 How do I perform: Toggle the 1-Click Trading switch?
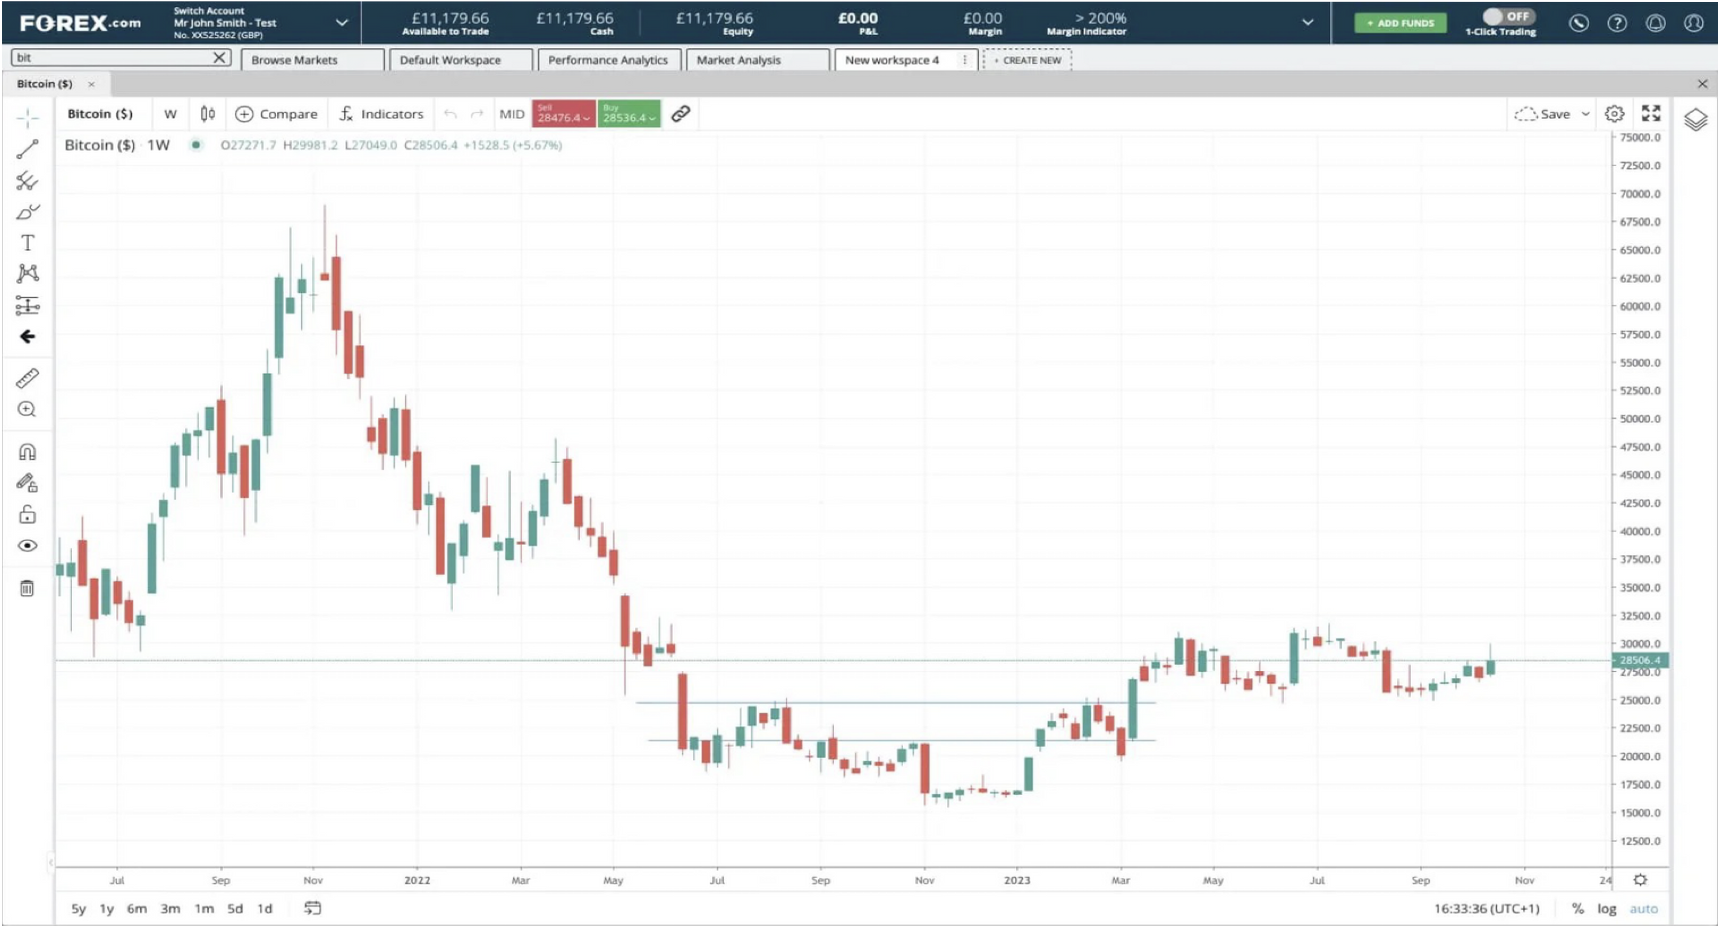1505,17
